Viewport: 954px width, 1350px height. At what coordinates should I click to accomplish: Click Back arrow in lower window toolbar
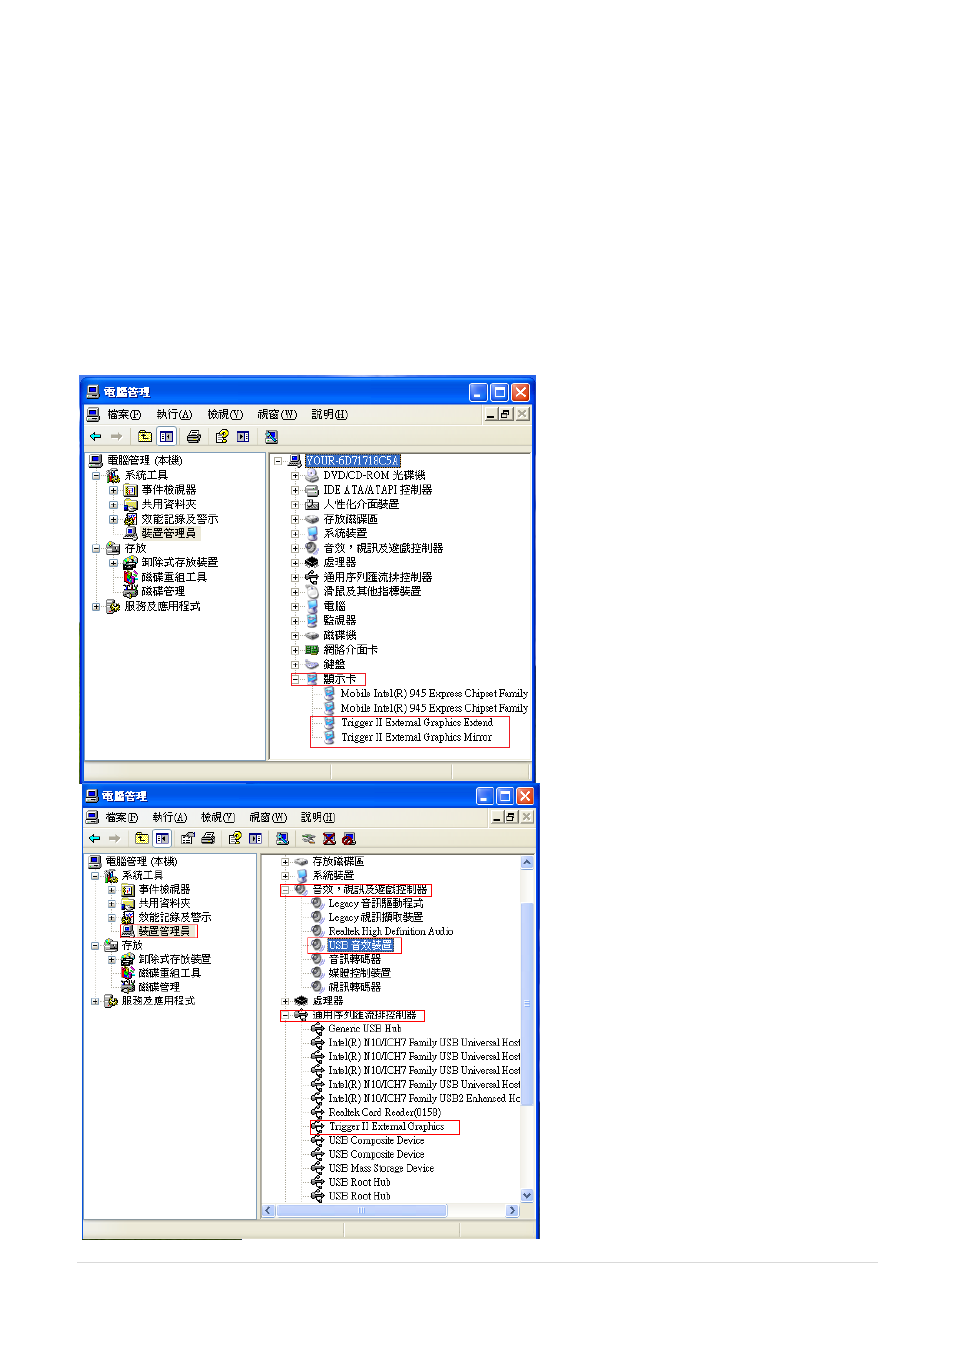tap(94, 838)
